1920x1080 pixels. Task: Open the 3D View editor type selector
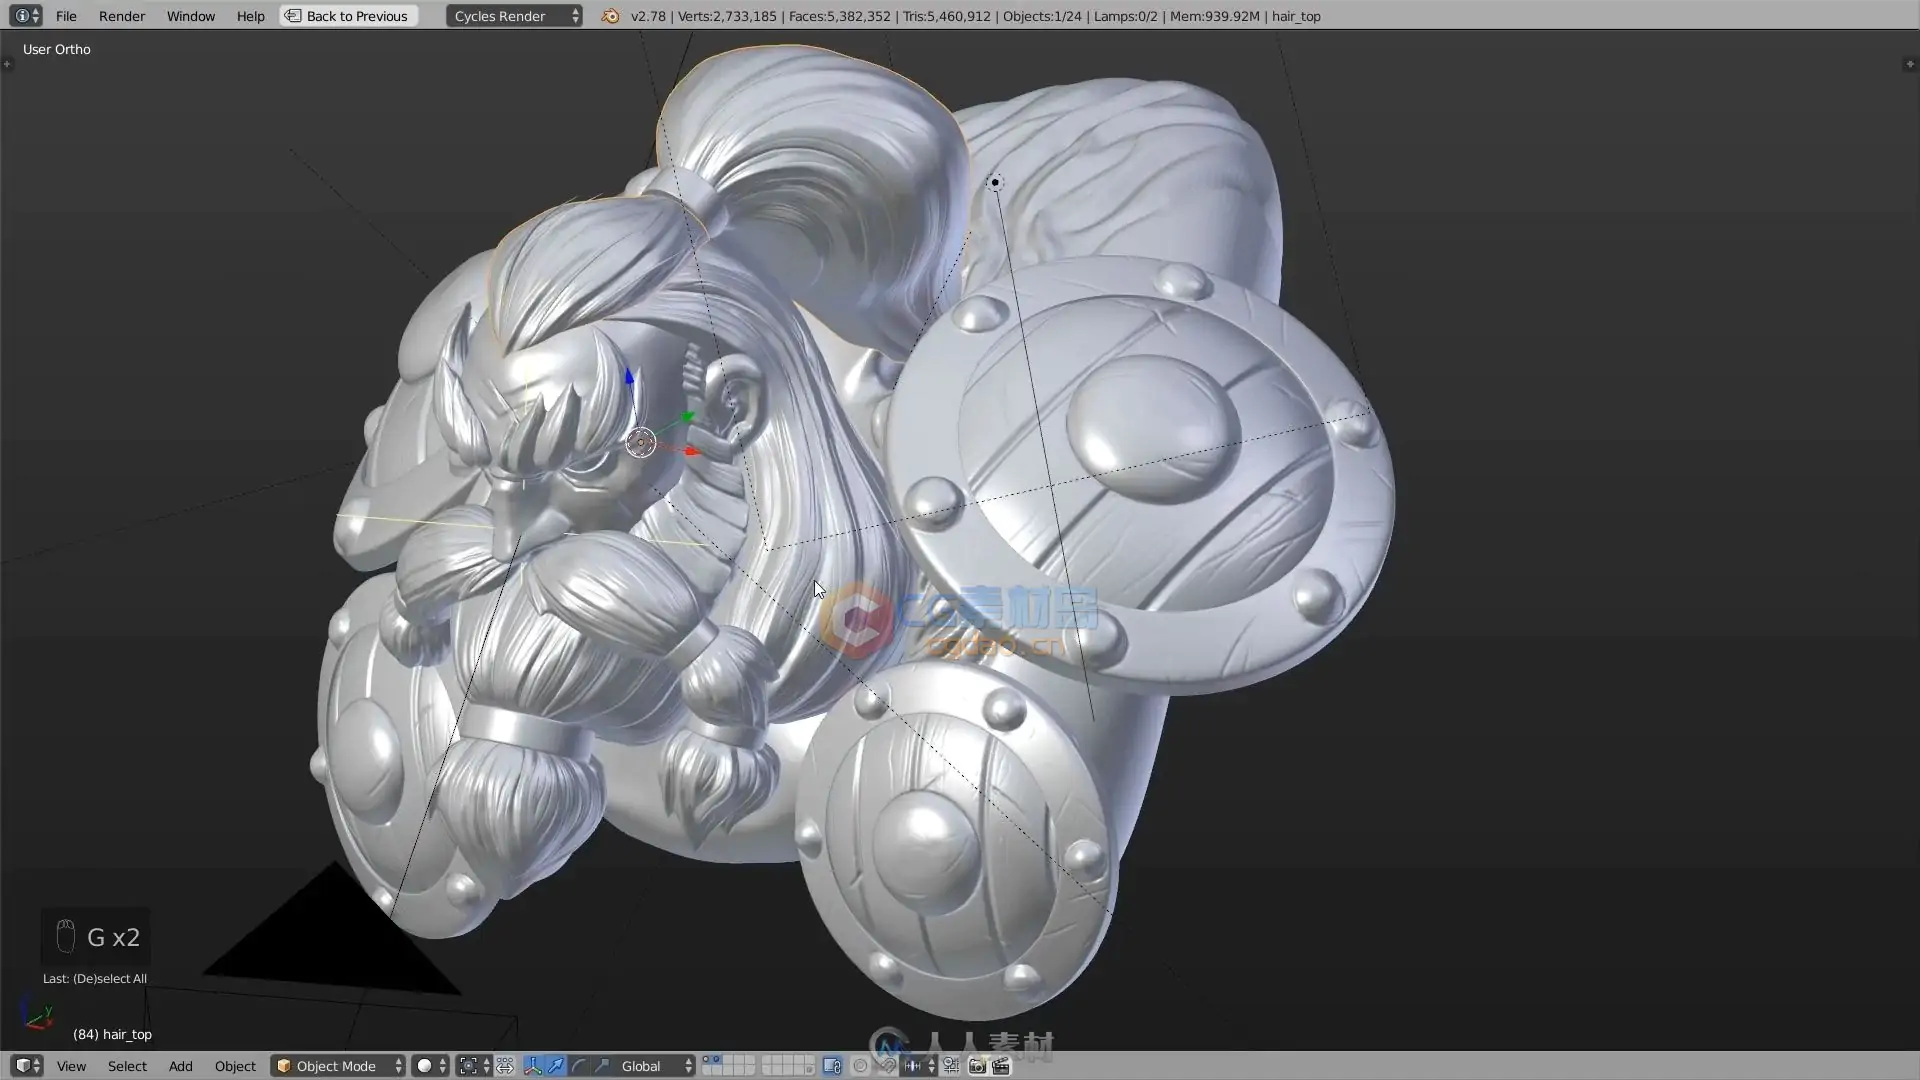point(27,1066)
